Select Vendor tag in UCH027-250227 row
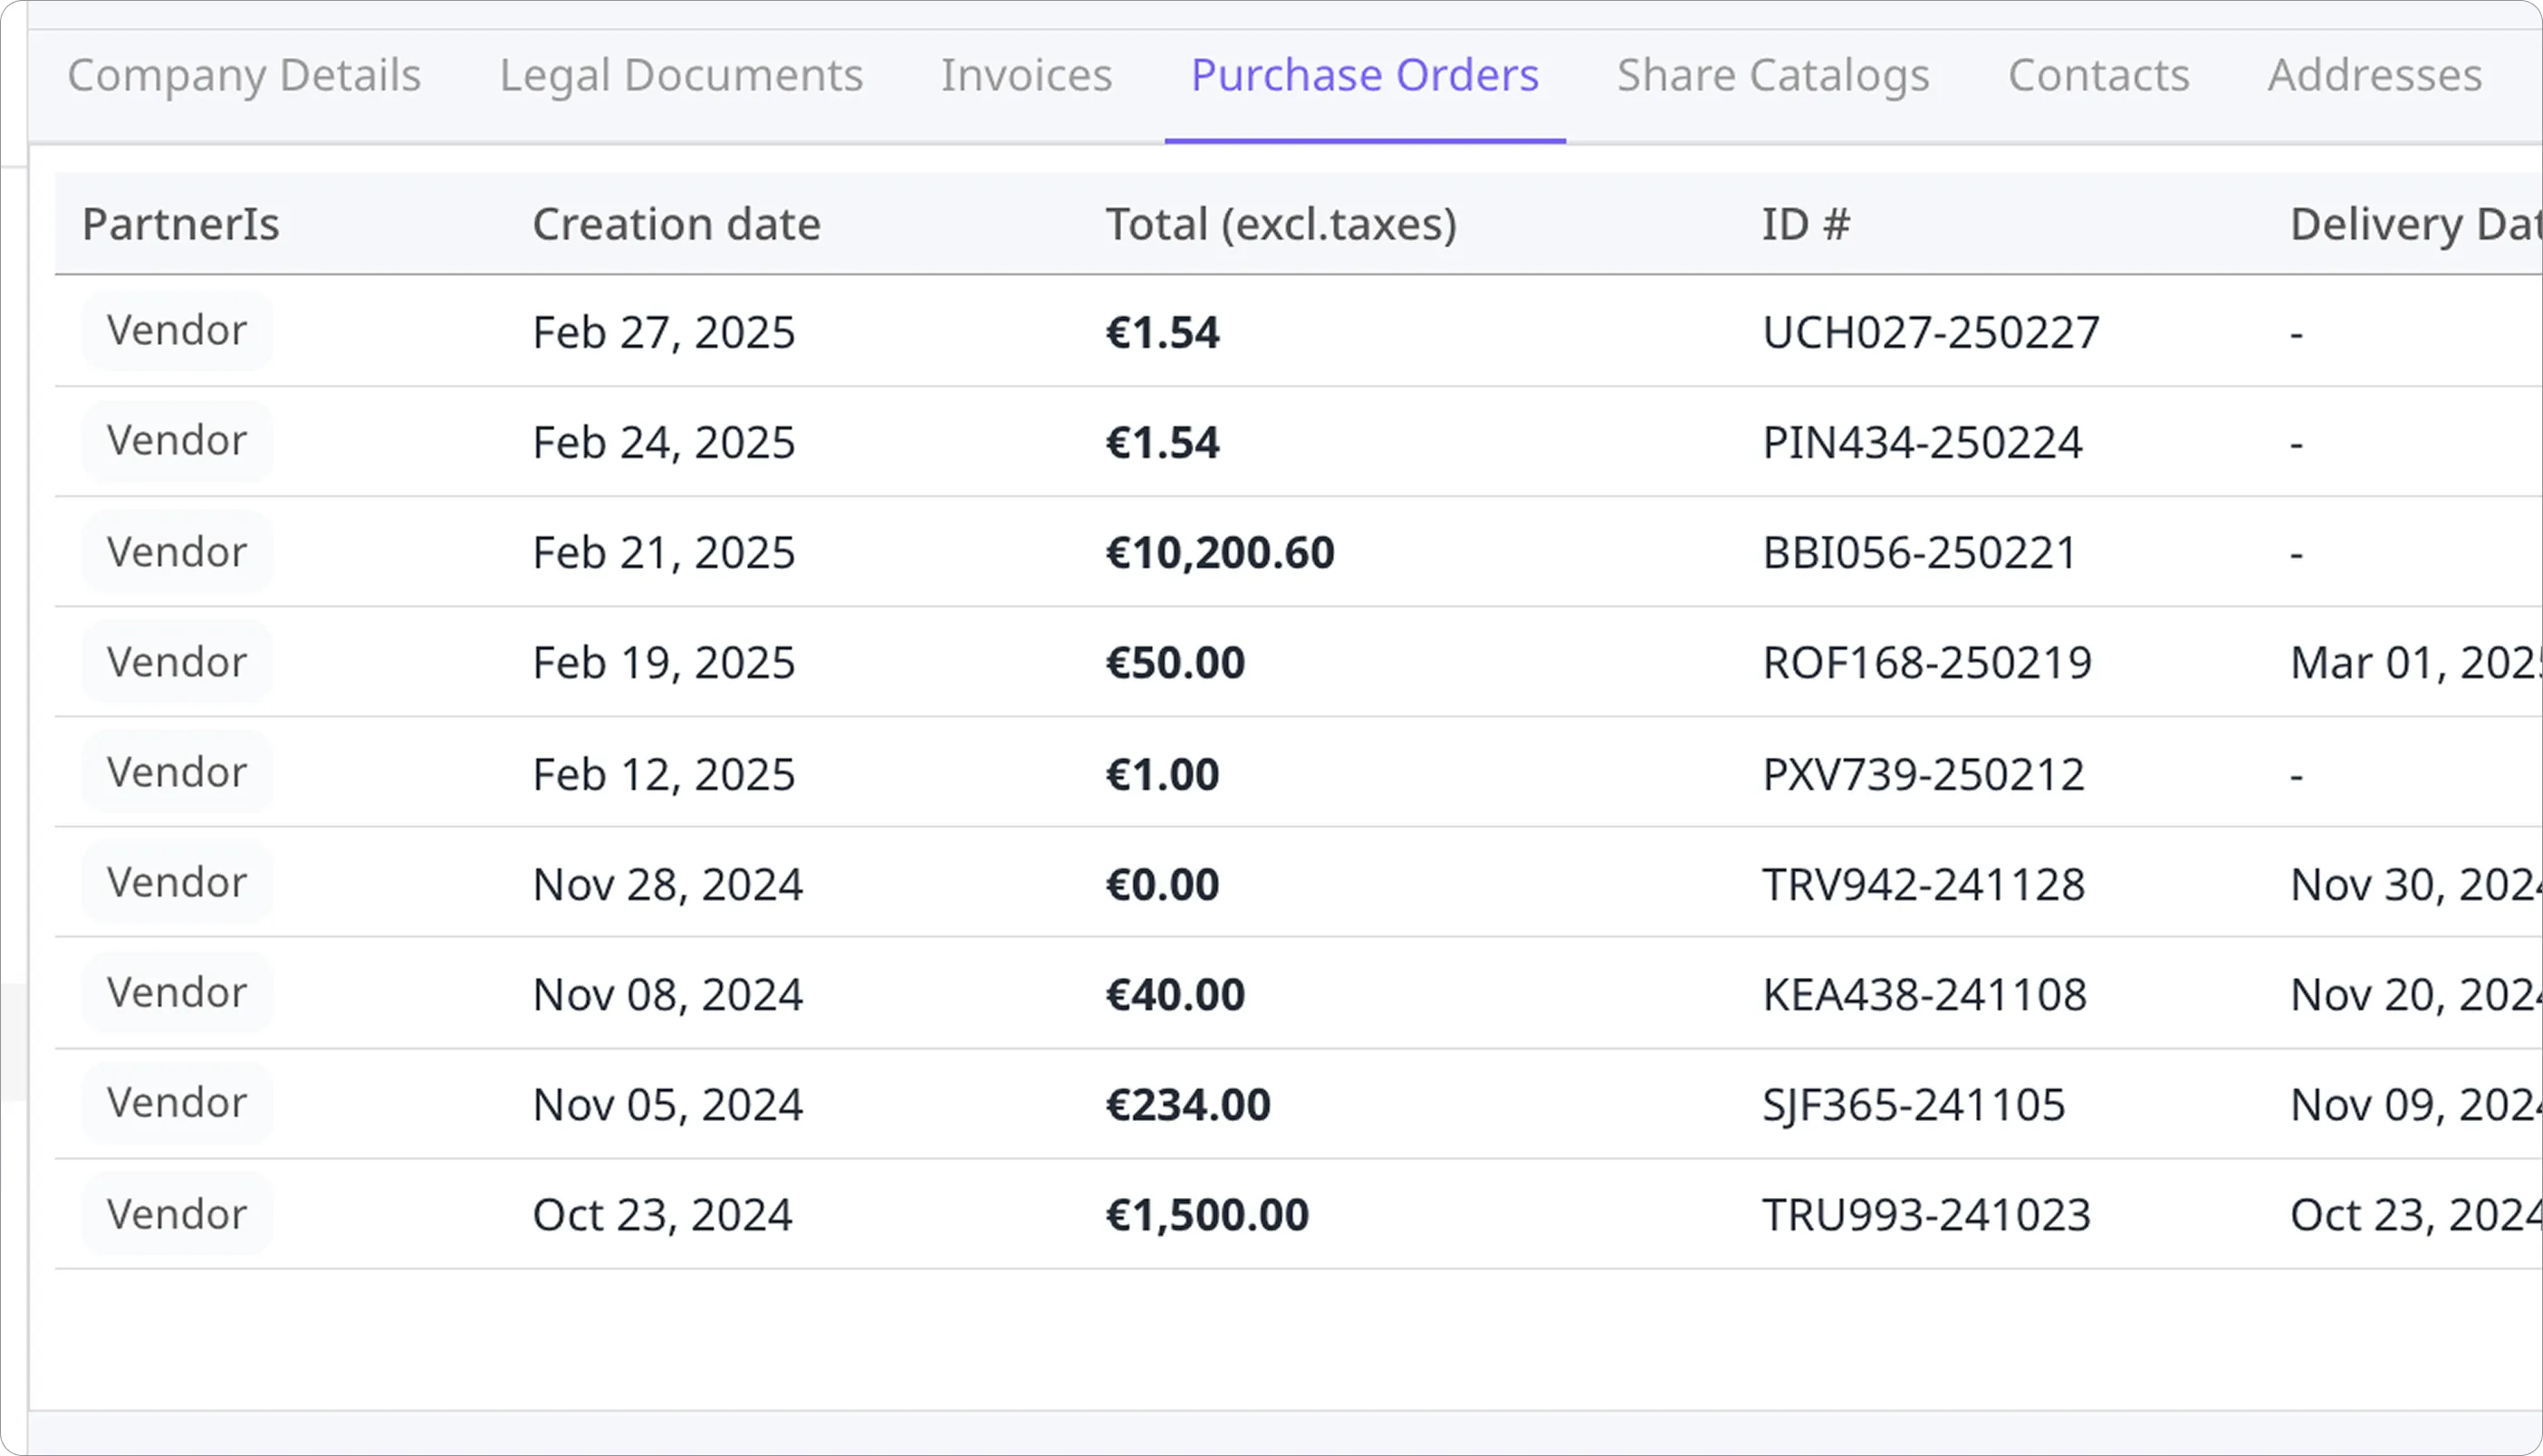This screenshot has height=1456, width=2543. tap(177, 331)
